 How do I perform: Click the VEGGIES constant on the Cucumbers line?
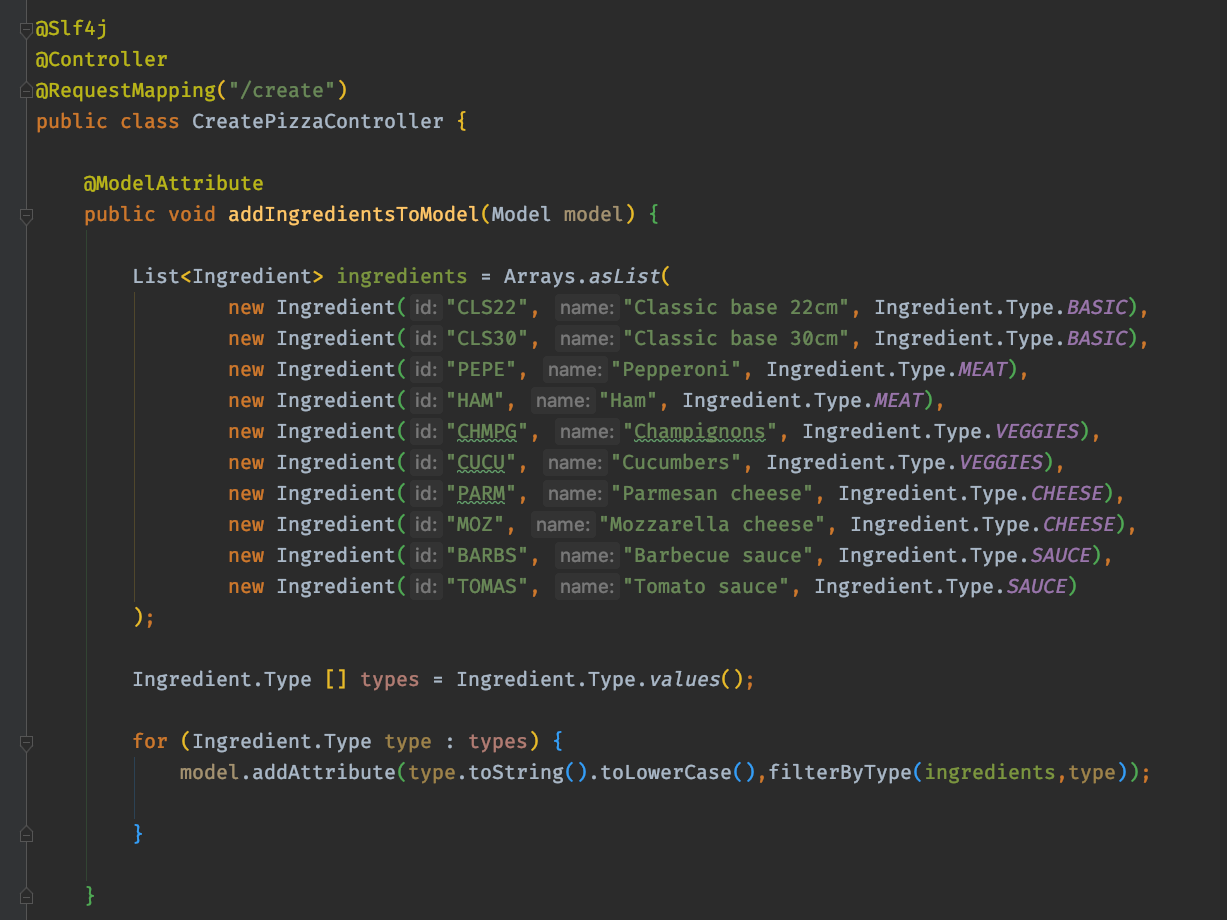pos(1001,463)
